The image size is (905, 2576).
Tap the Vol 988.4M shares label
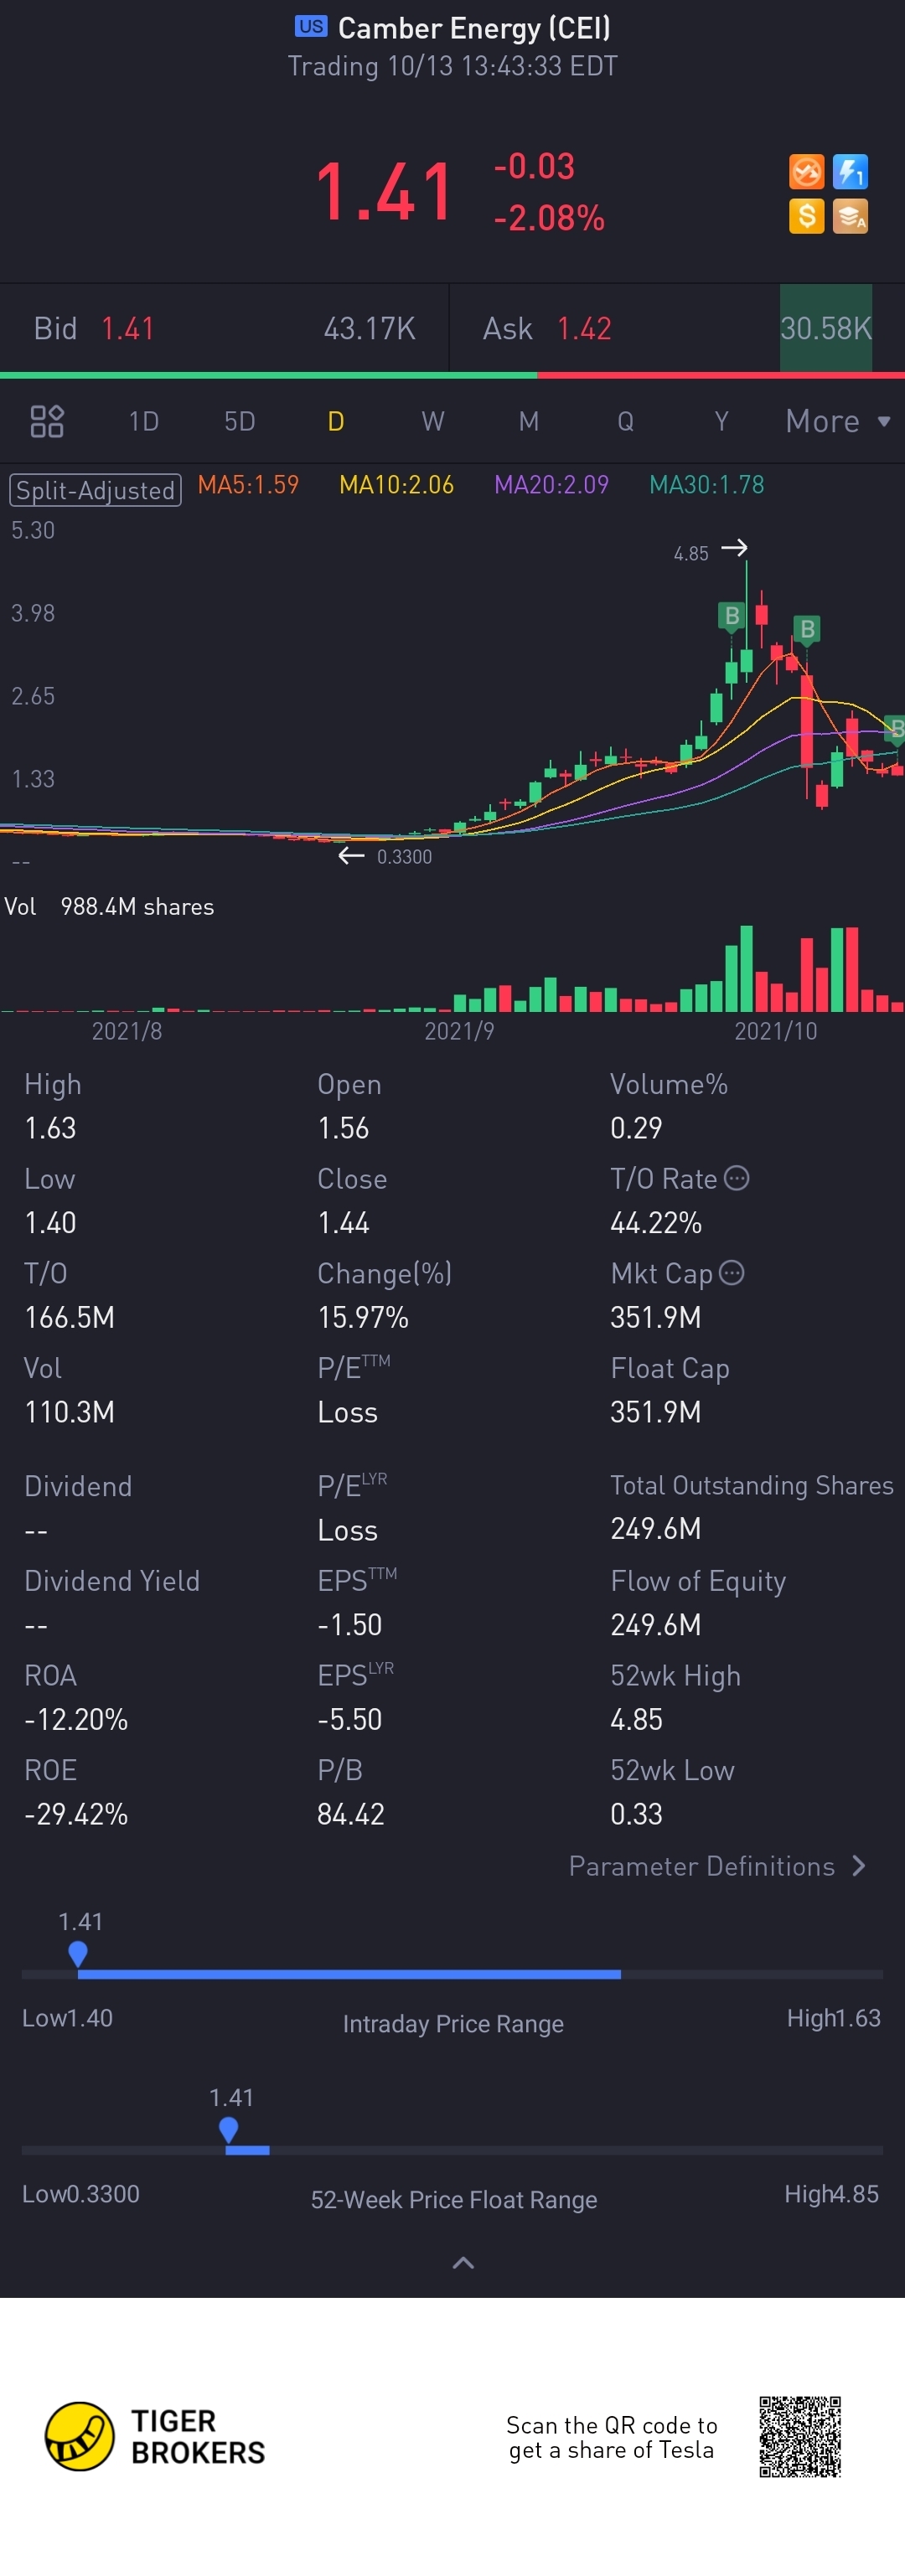click(109, 907)
